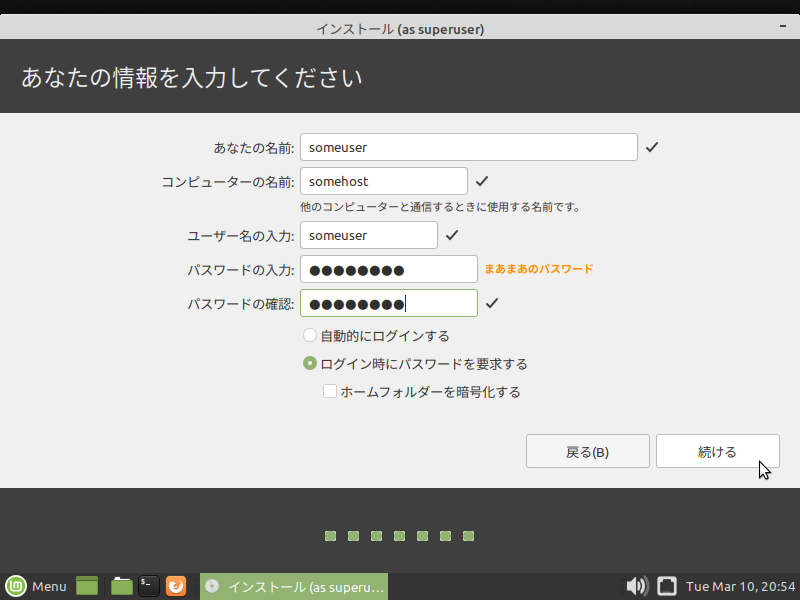Focus the ユーザー名の入力 field
Image resolution: width=800 pixels, height=600 pixels.
pos(369,235)
